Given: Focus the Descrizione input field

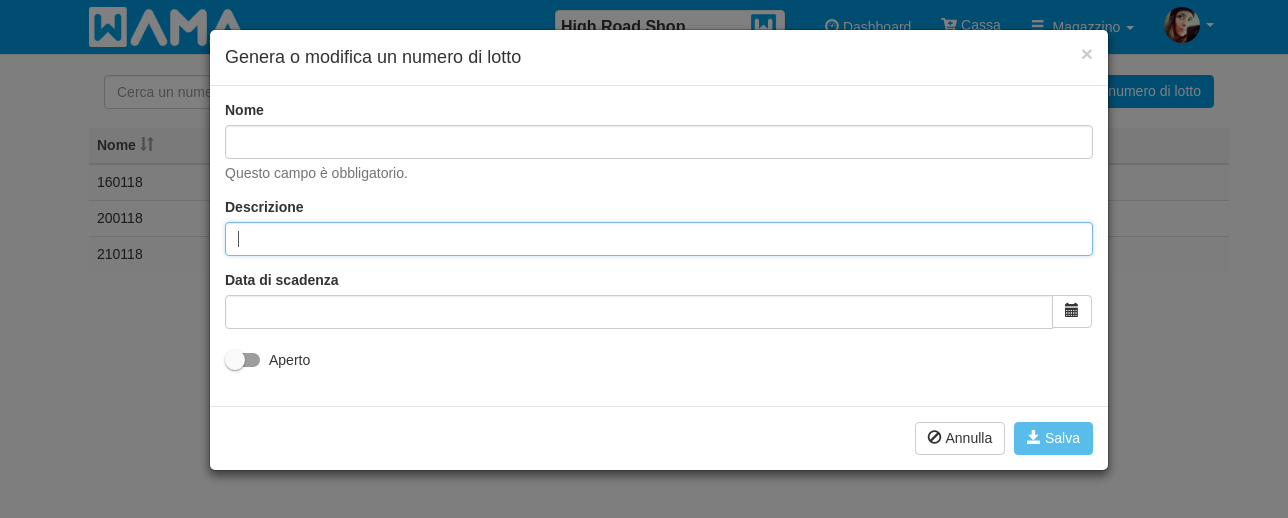Looking at the screenshot, I should [659, 239].
